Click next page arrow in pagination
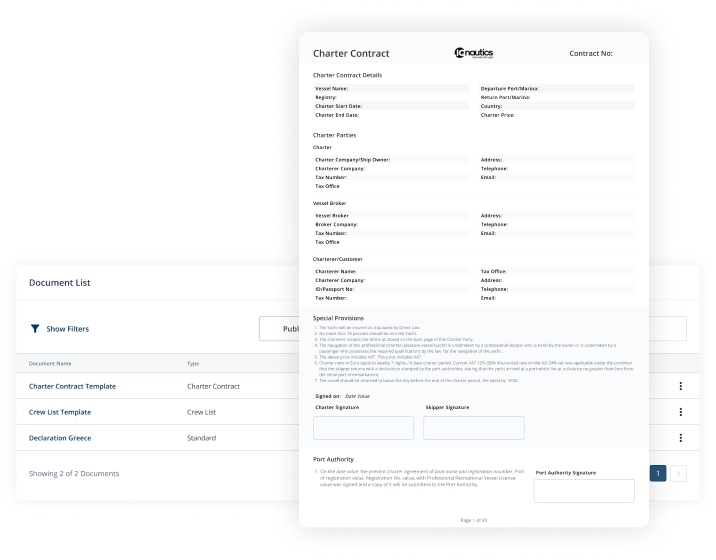 click(x=678, y=473)
